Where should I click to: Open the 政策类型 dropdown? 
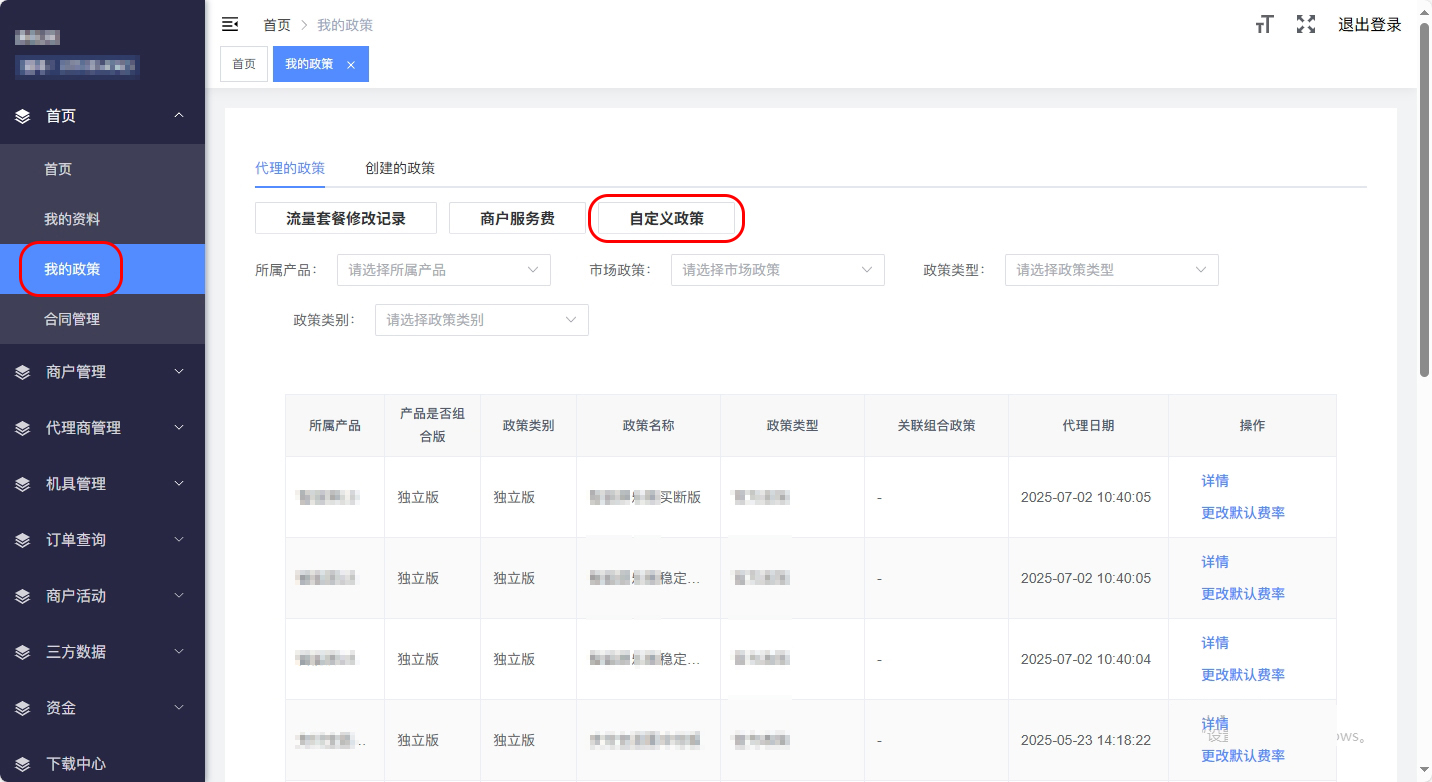(1111, 270)
